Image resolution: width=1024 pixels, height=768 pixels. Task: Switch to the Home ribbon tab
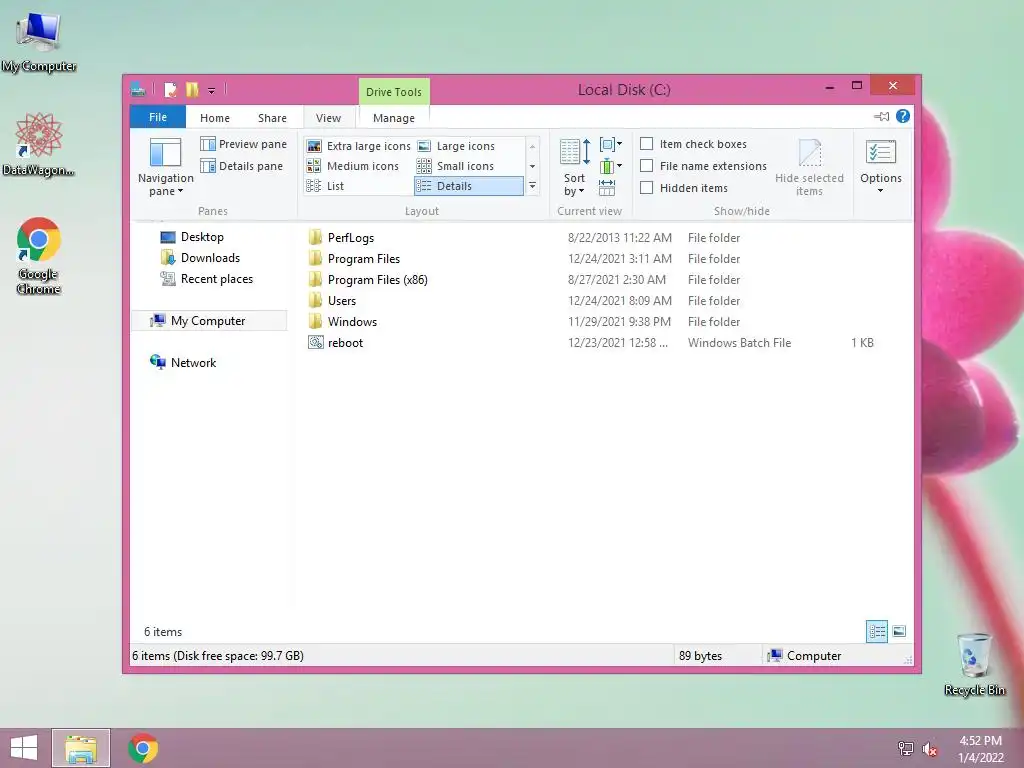coord(215,118)
